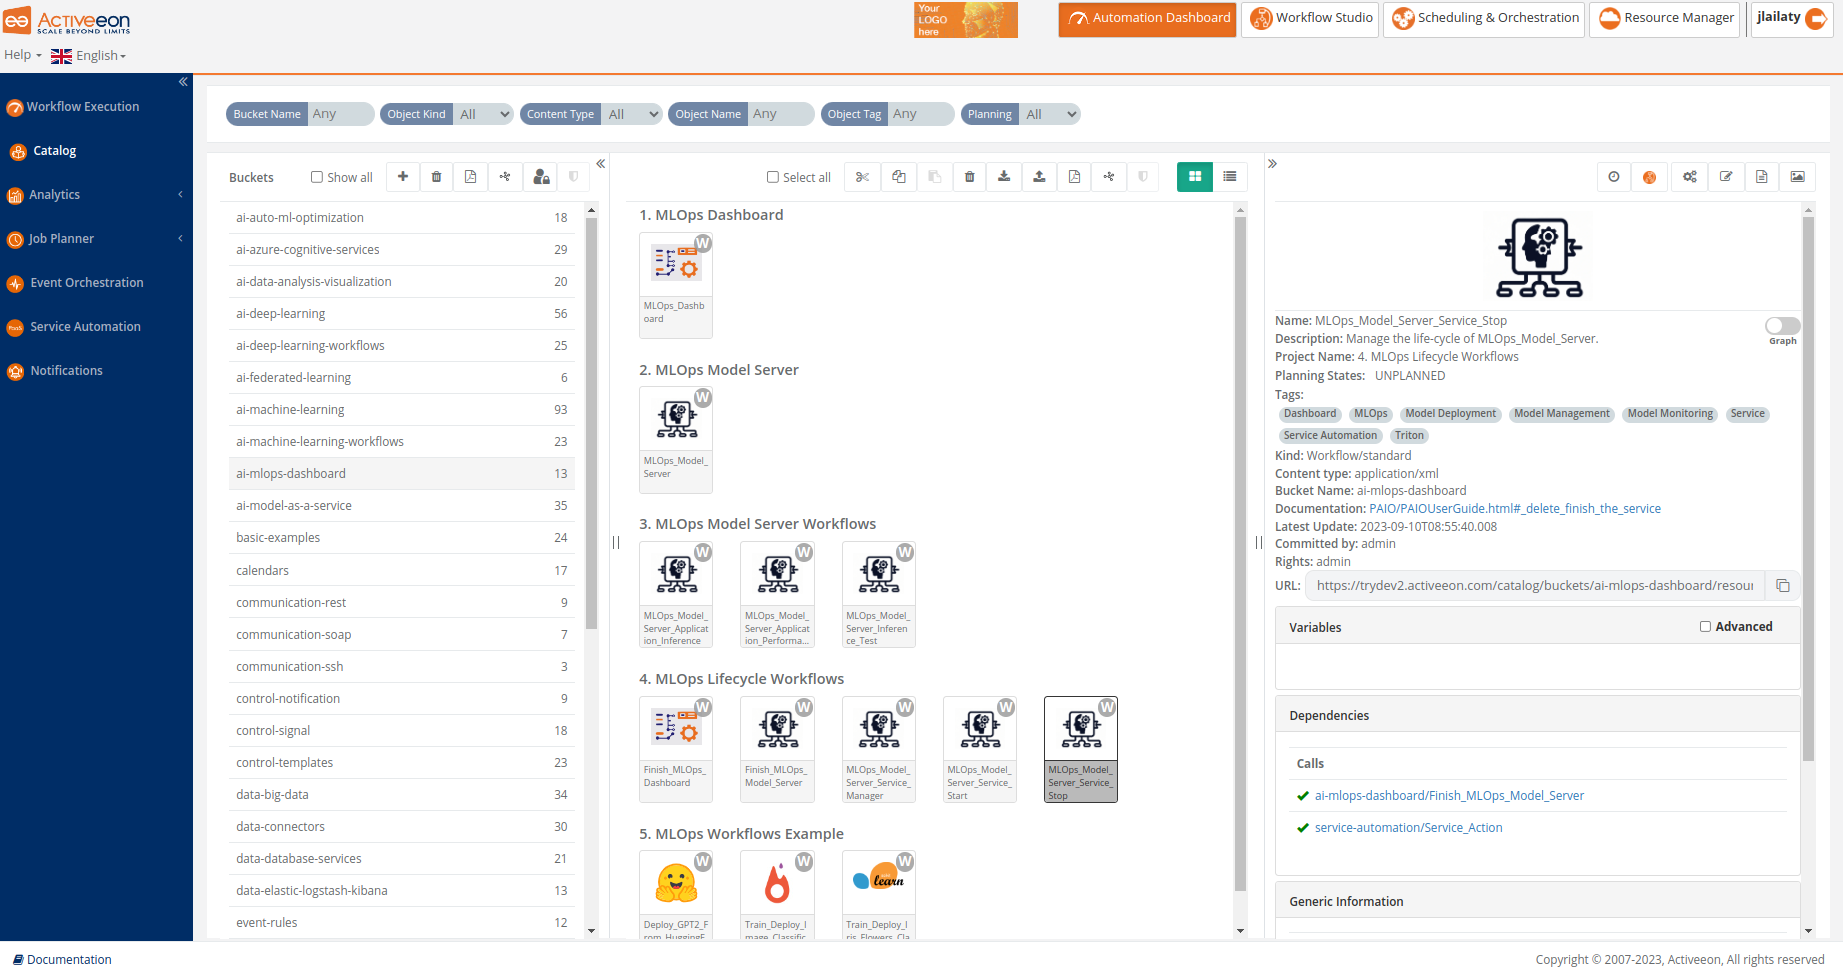Open the Resource Manager portal
This screenshot has width=1843, height=976.
1667,19
